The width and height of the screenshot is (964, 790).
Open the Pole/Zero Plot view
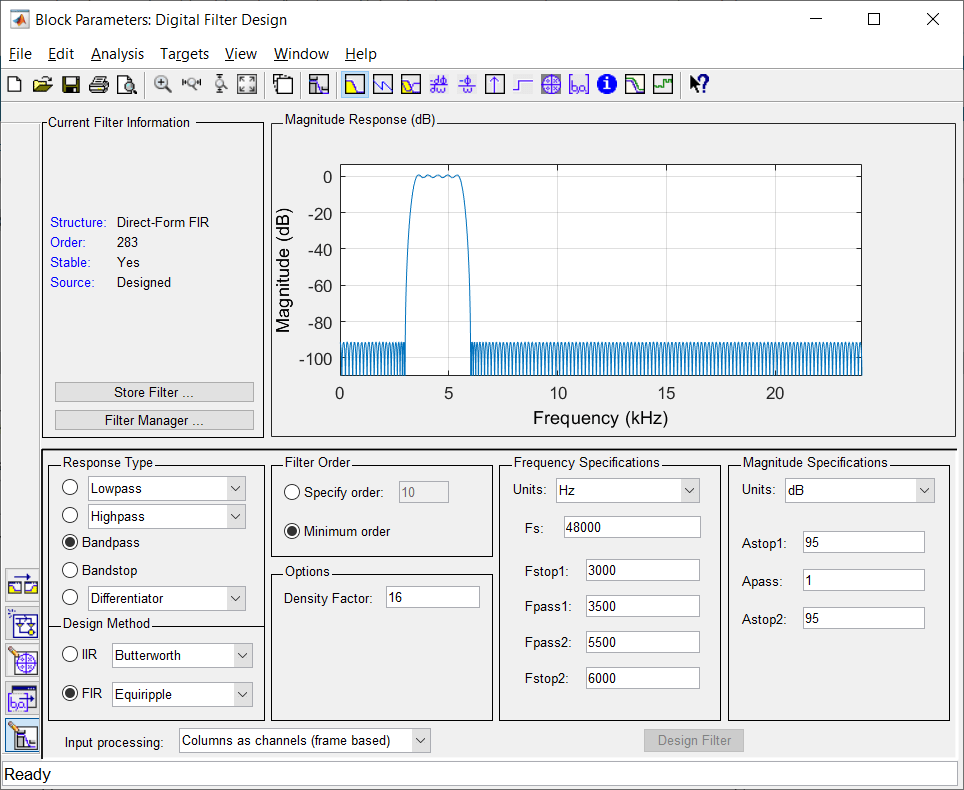[x=551, y=85]
